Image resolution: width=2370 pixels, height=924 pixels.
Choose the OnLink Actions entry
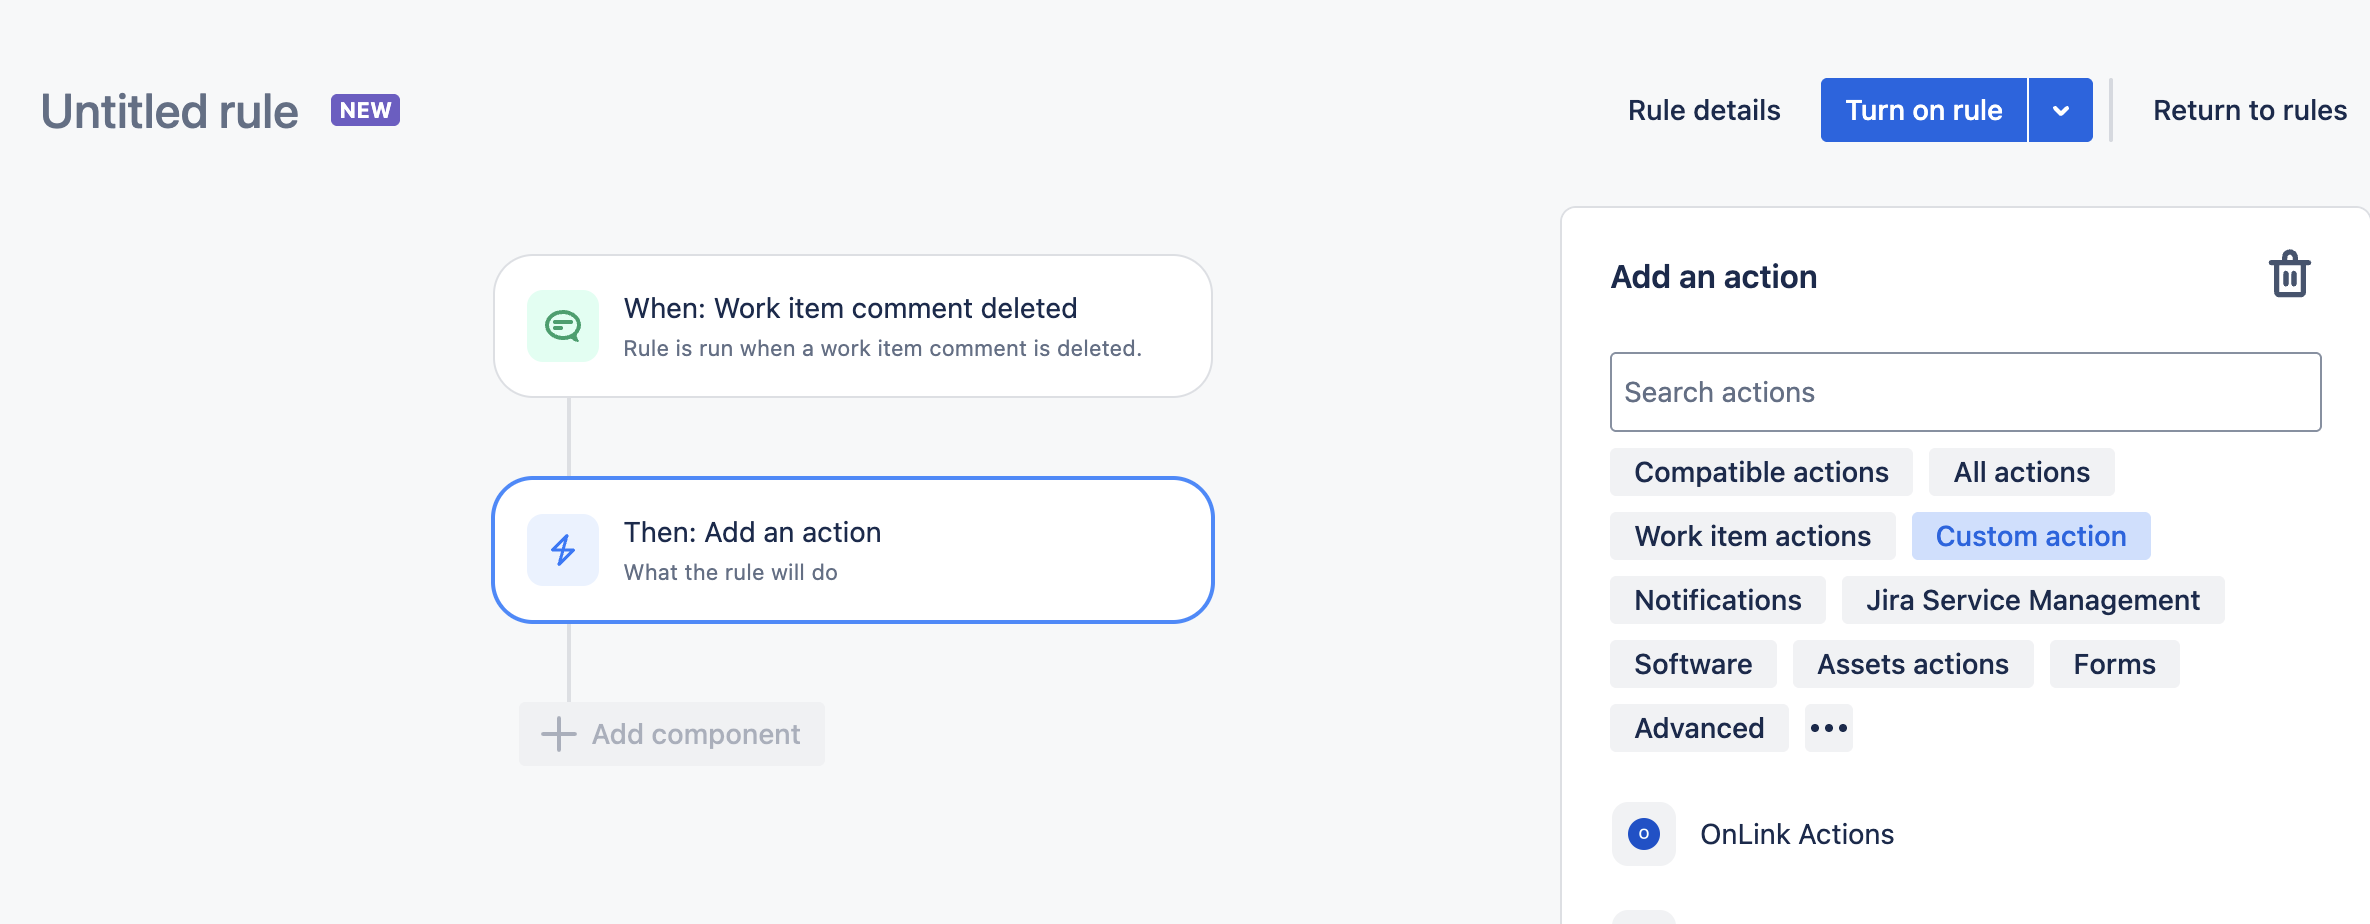point(1797,834)
